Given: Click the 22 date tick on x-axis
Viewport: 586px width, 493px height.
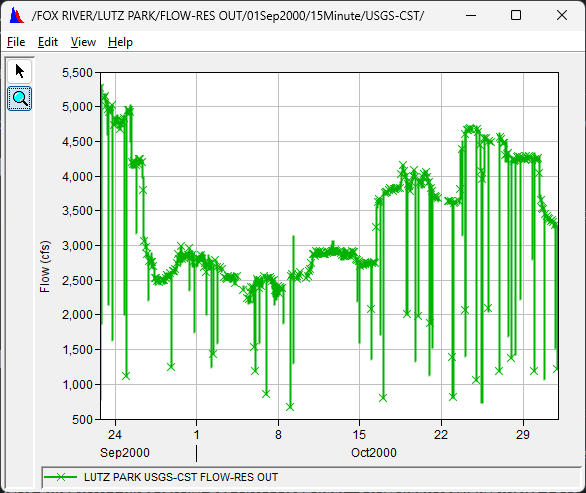Looking at the screenshot, I should (x=441, y=435).
